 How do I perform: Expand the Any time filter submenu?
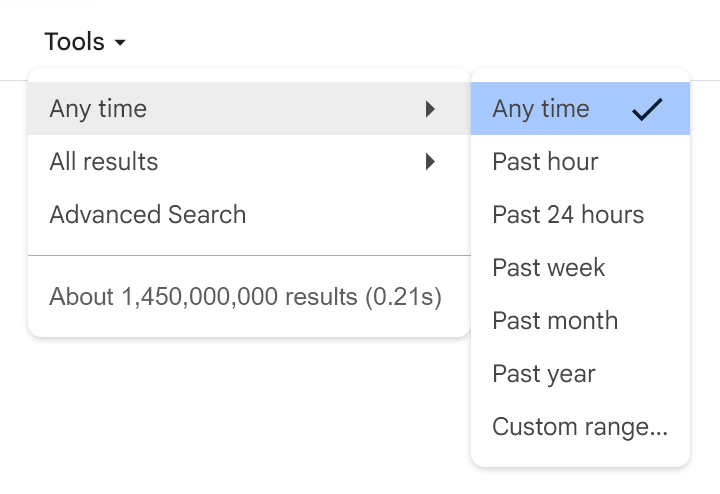pos(98,109)
